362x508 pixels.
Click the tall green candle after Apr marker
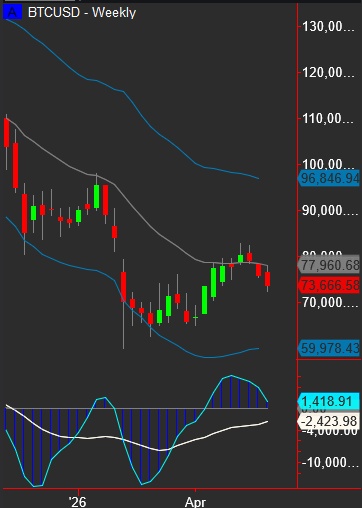click(204, 300)
